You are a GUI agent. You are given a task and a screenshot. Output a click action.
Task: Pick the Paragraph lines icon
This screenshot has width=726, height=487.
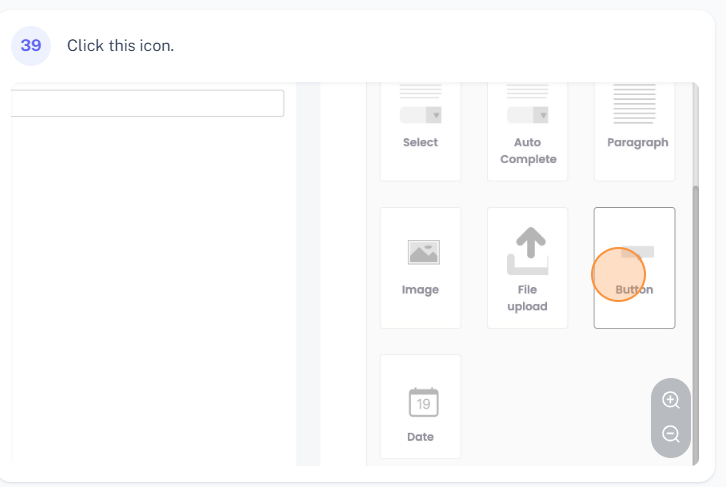[634, 103]
